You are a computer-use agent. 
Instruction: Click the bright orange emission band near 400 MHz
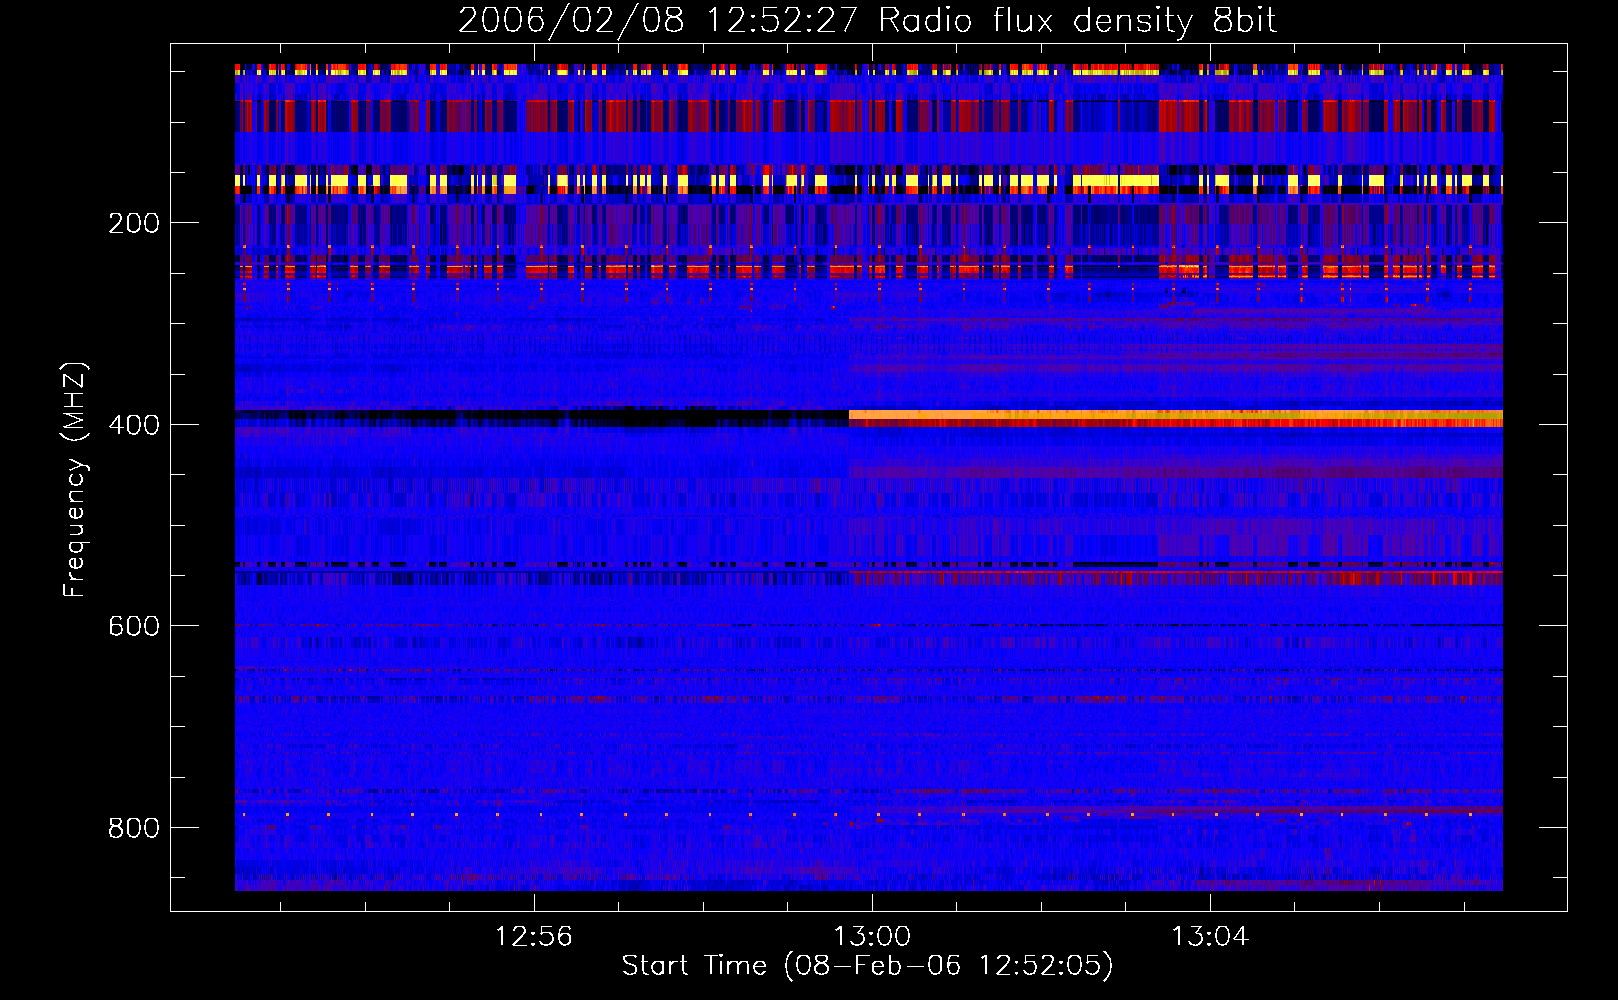pos(1176,417)
